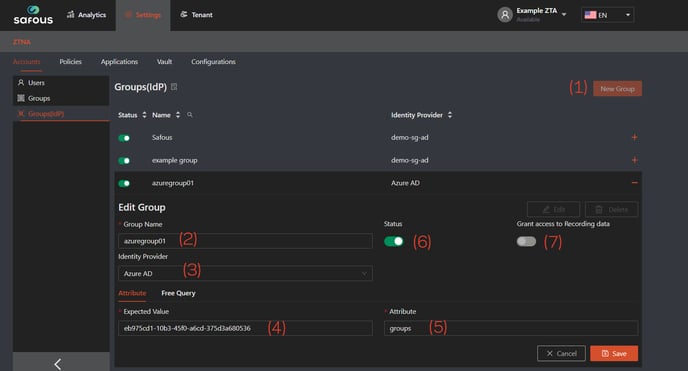The image size is (688, 371).
Task: Enable Grant access to Recording data
Action: click(526, 241)
